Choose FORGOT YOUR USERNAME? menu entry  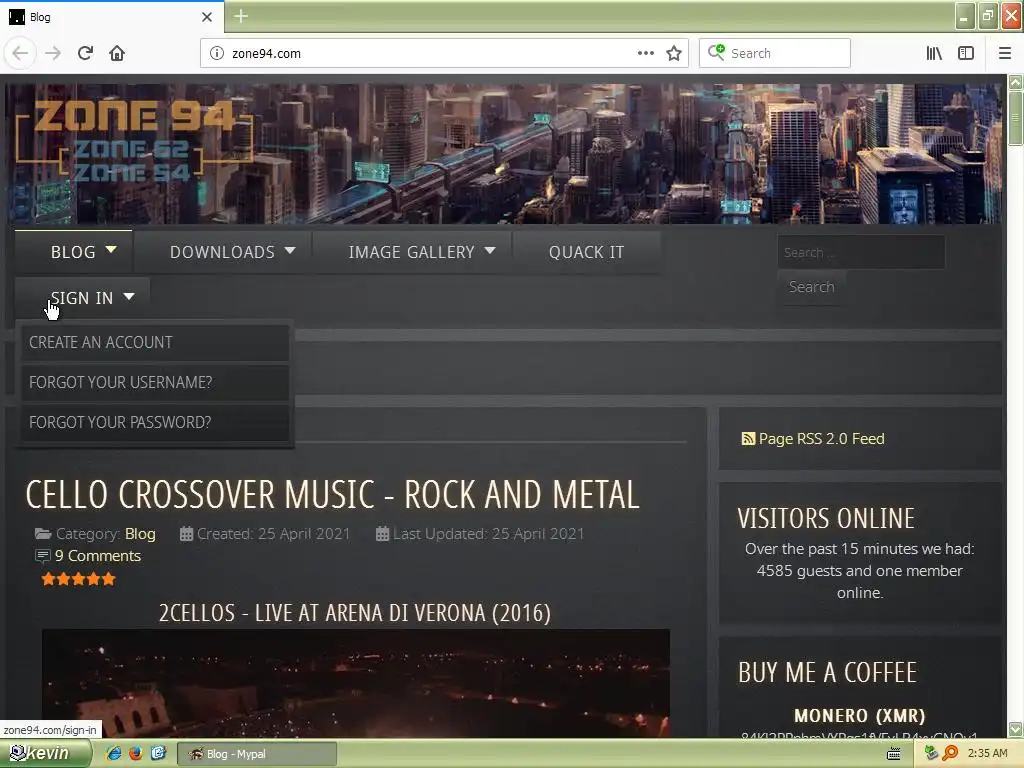(155, 382)
